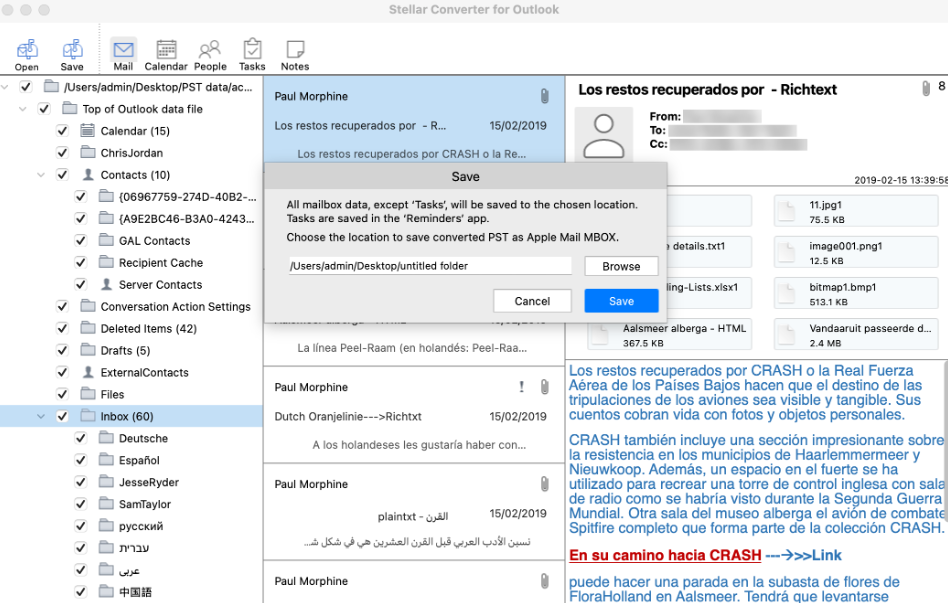Open the Tasks view
Viewport: 948px width, 603px height.
point(252,54)
